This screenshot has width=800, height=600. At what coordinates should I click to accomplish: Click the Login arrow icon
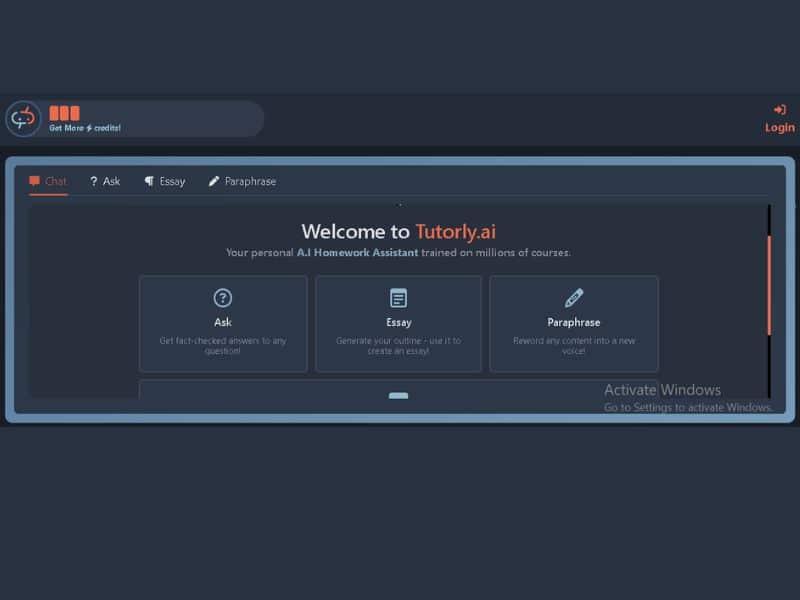pyautogui.click(x=780, y=110)
